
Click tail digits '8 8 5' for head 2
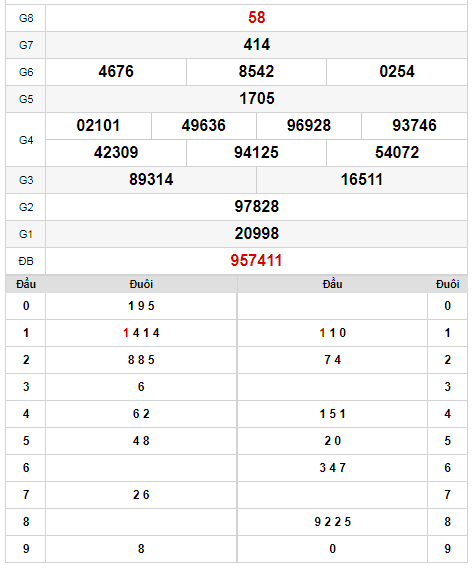(x=141, y=360)
